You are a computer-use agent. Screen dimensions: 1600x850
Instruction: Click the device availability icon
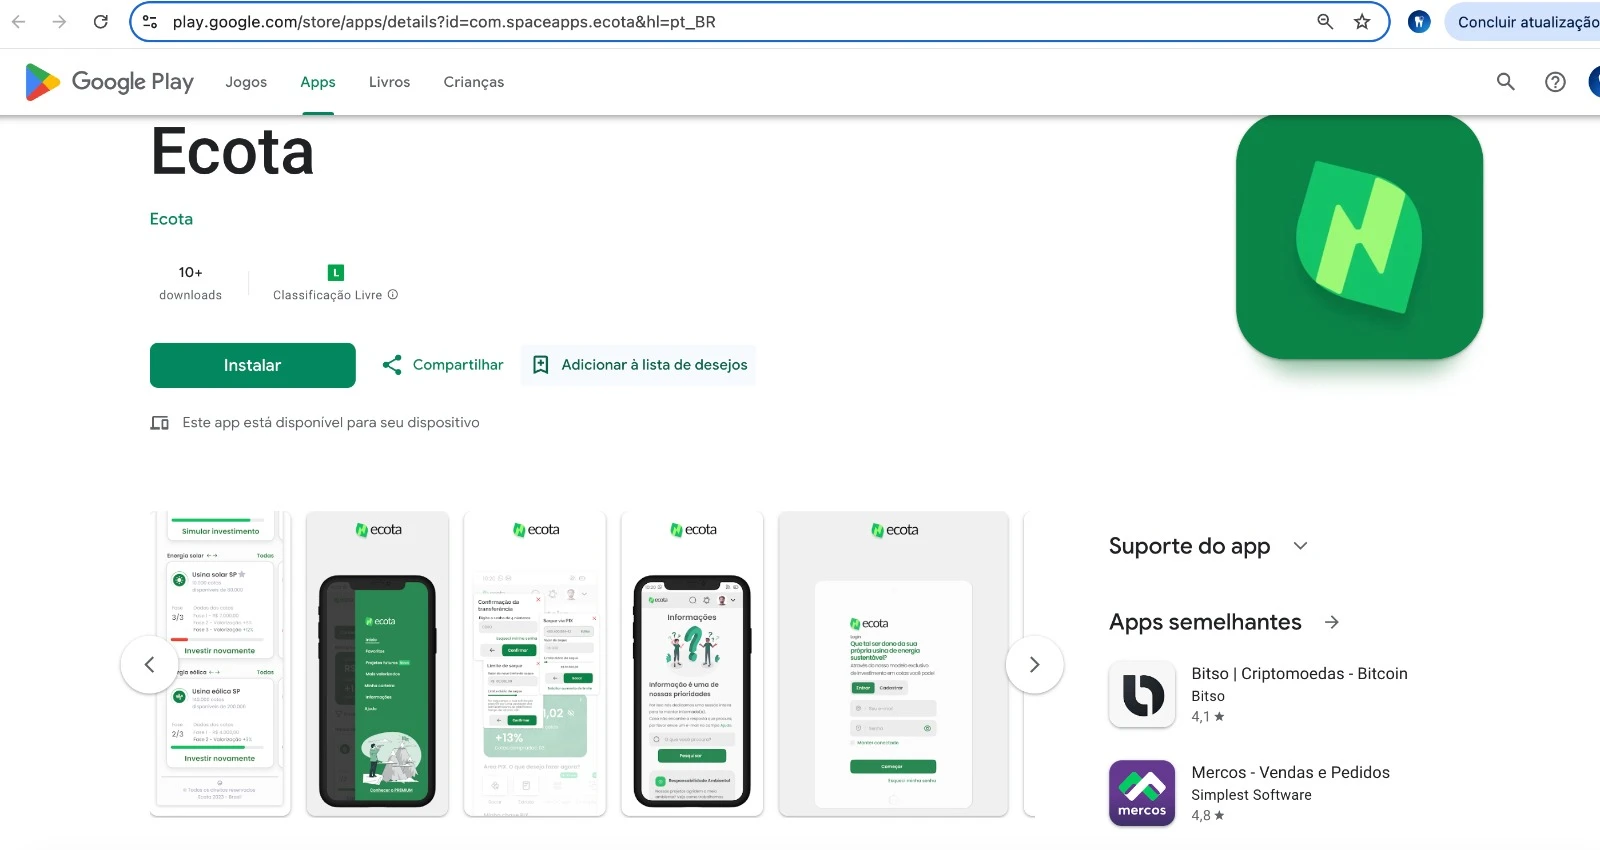pyautogui.click(x=159, y=423)
